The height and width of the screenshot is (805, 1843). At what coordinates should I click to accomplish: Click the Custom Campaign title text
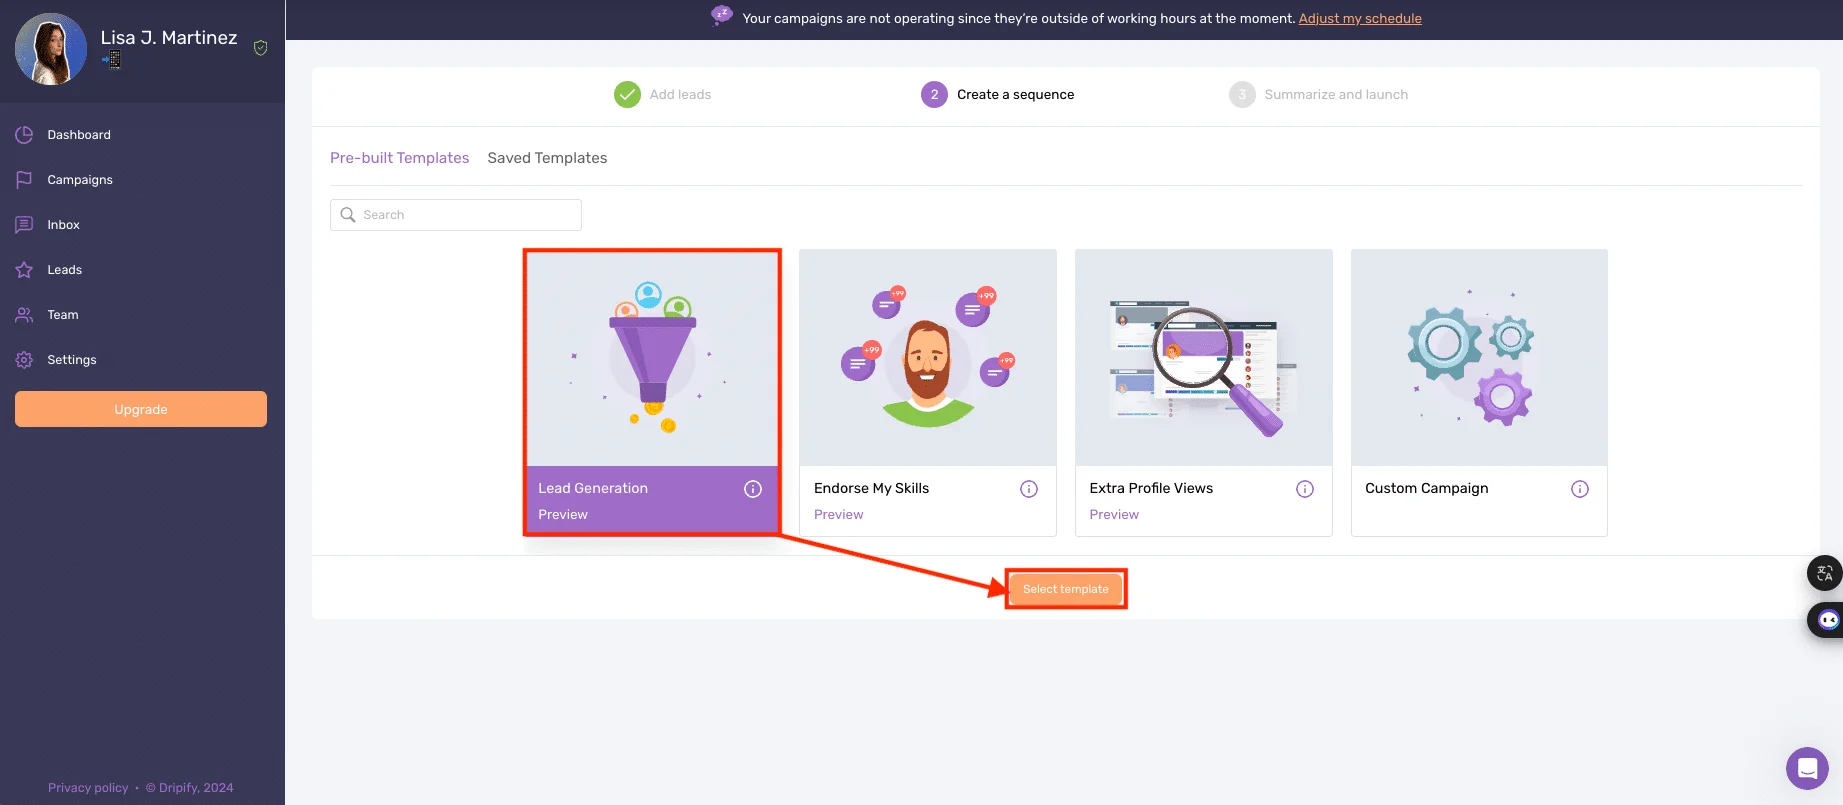(1427, 488)
